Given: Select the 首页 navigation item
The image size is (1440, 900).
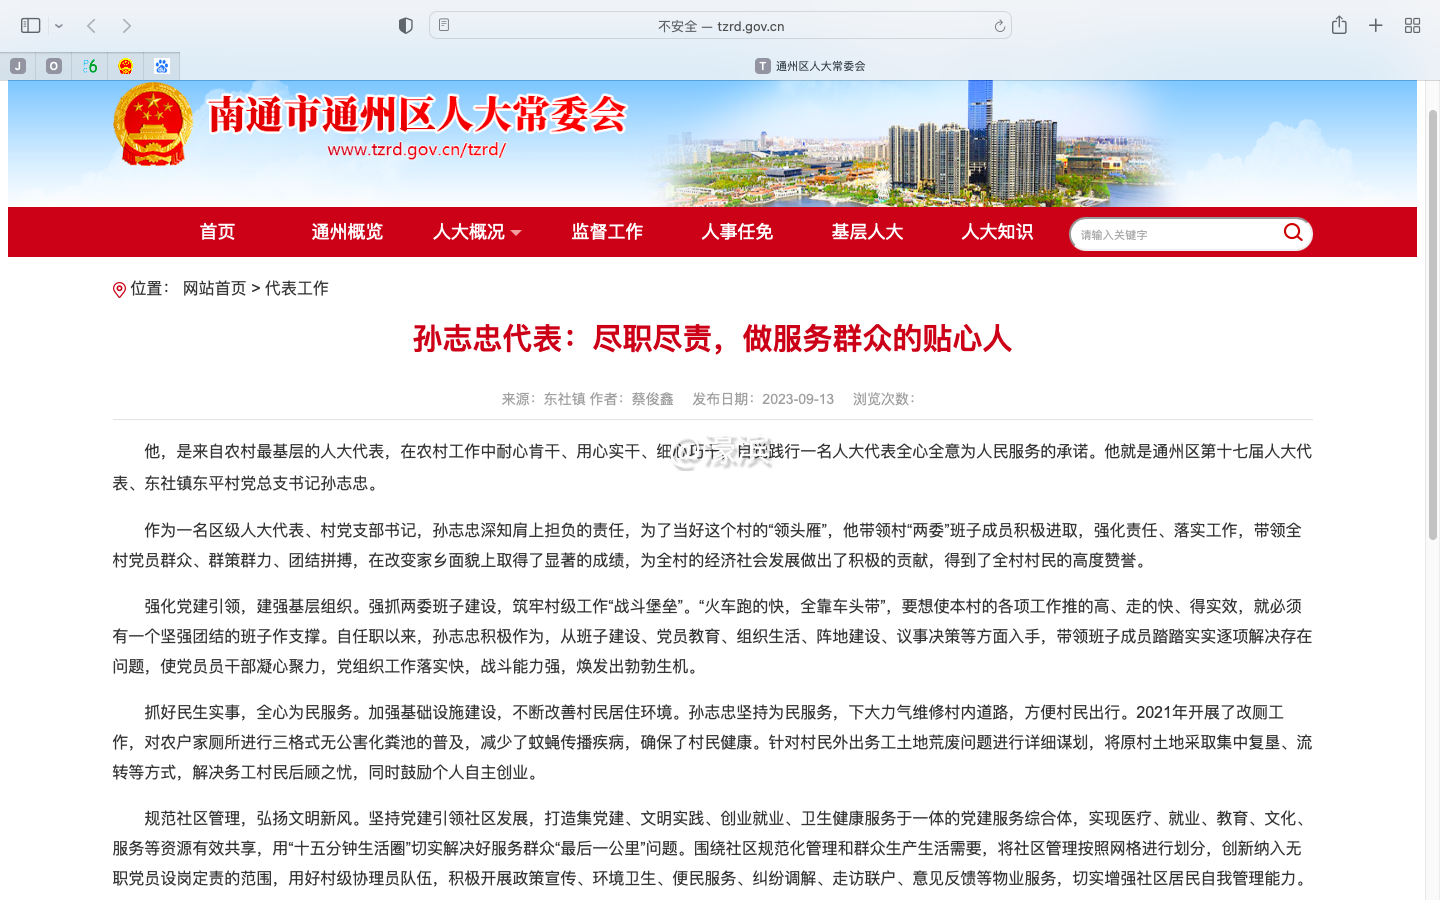Looking at the screenshot, I should coord(217,232).
